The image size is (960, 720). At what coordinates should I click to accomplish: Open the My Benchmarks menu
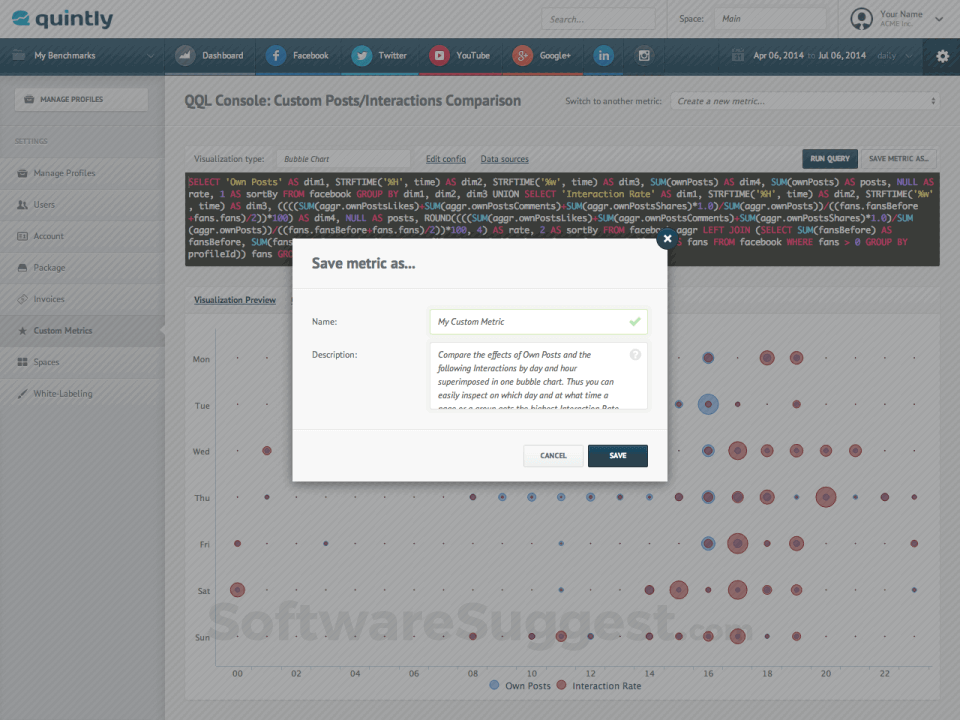point(66,57)
